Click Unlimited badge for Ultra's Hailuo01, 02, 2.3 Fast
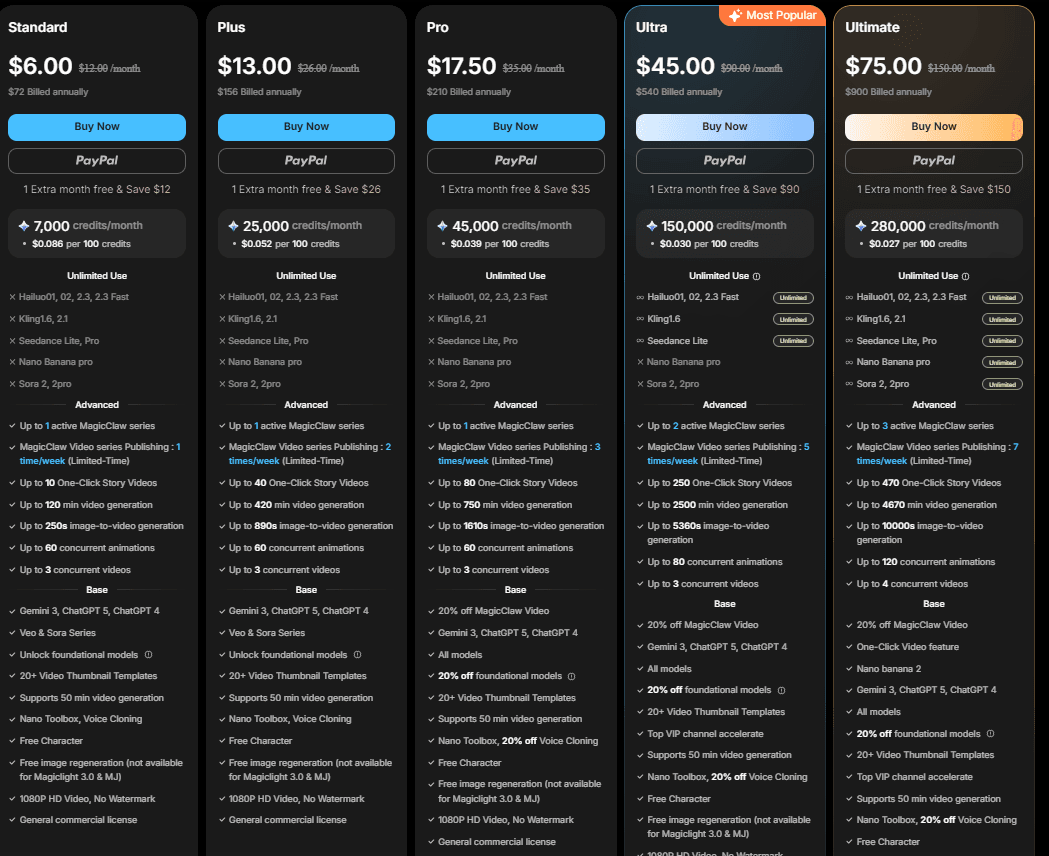This screenshot has width=1049, height=856. coord(793,298)
